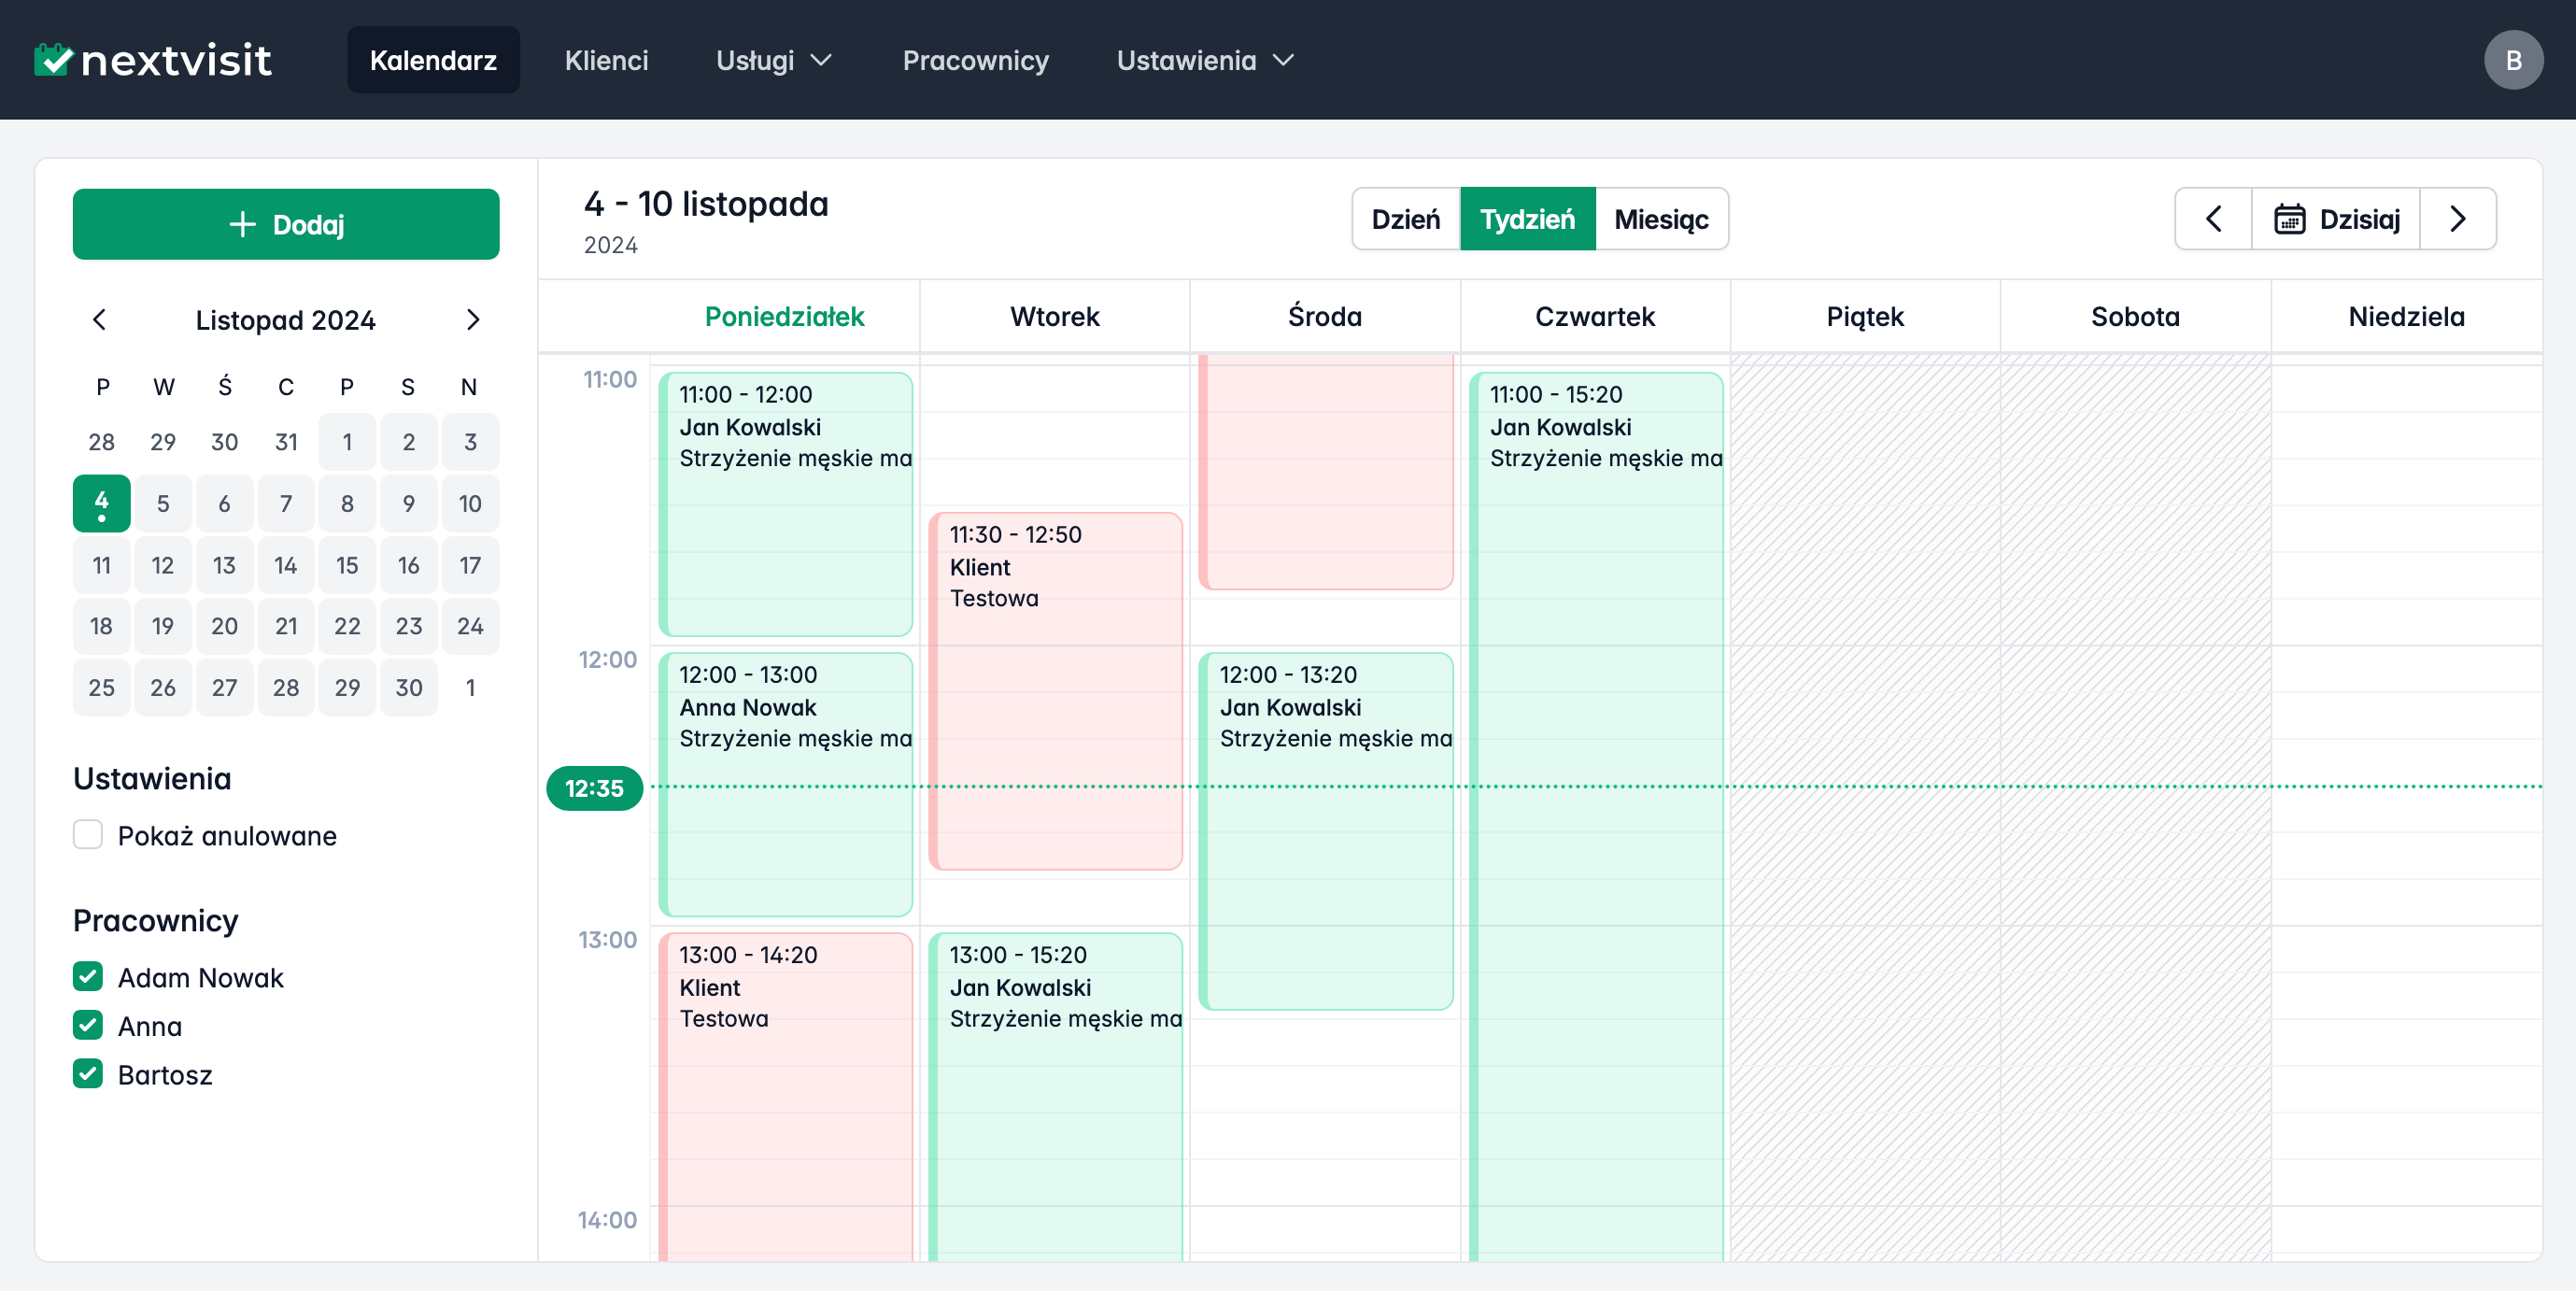Click the Piątek column header

click(x=1865, y=316)
